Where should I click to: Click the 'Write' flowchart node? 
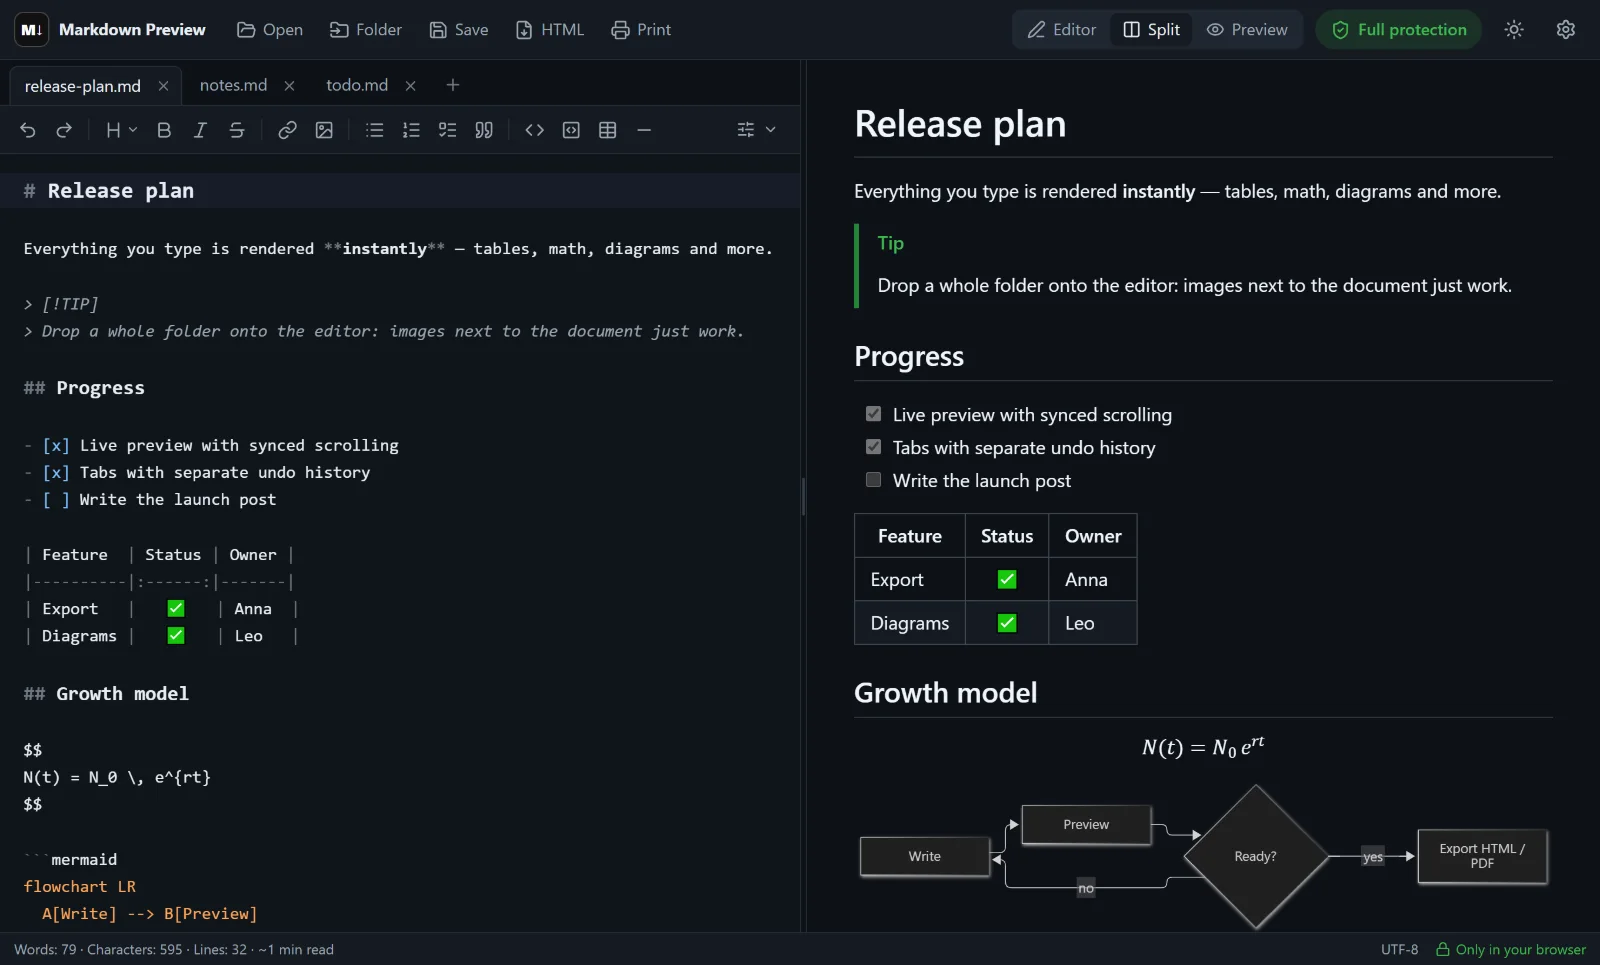[925, 856]
